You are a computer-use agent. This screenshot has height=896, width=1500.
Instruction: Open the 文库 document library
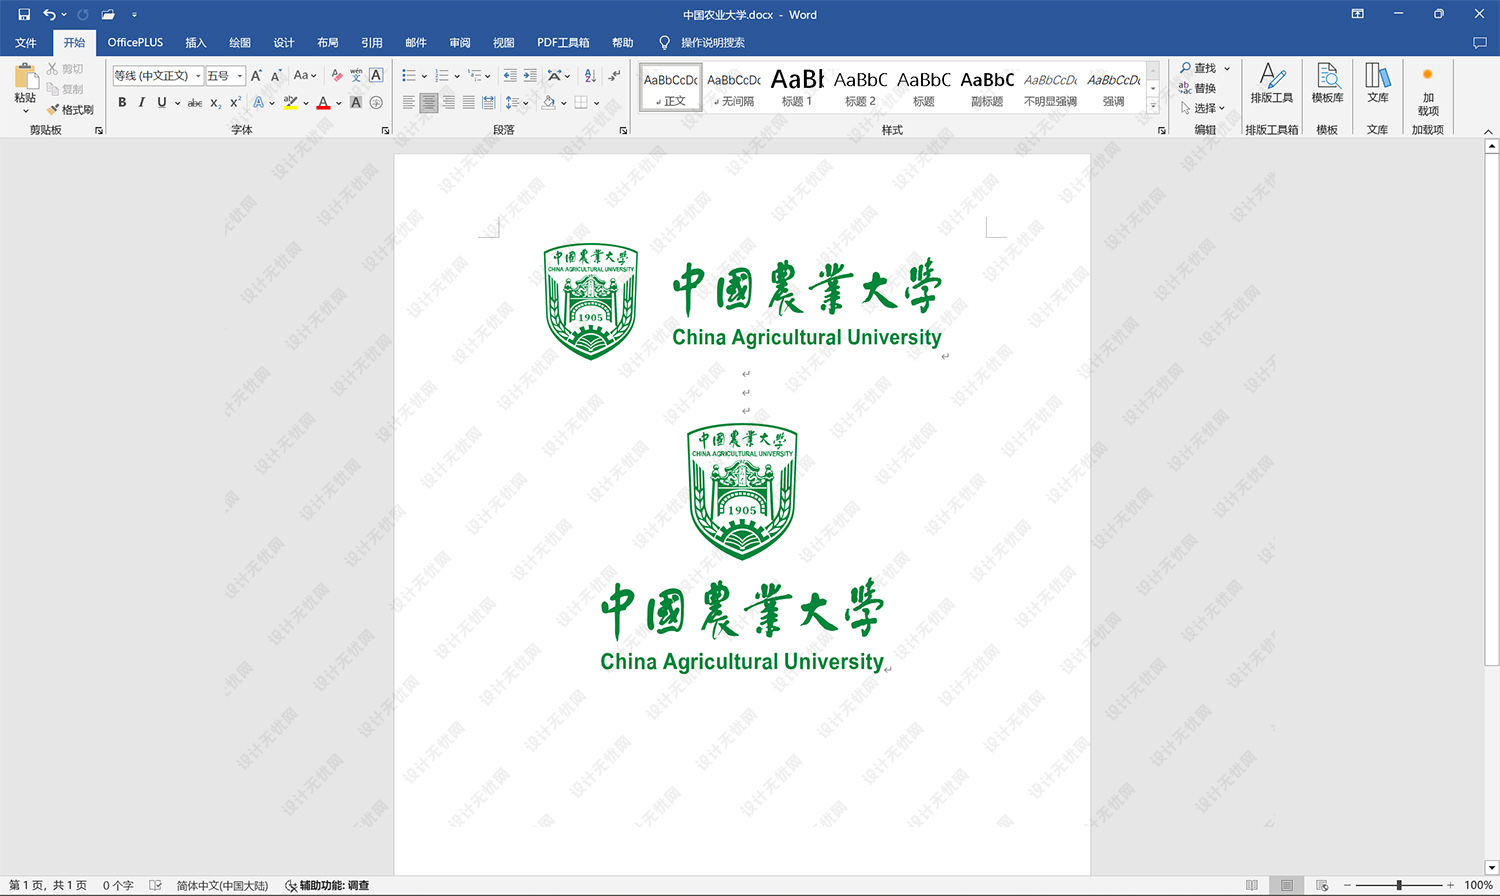[1378, 83]
